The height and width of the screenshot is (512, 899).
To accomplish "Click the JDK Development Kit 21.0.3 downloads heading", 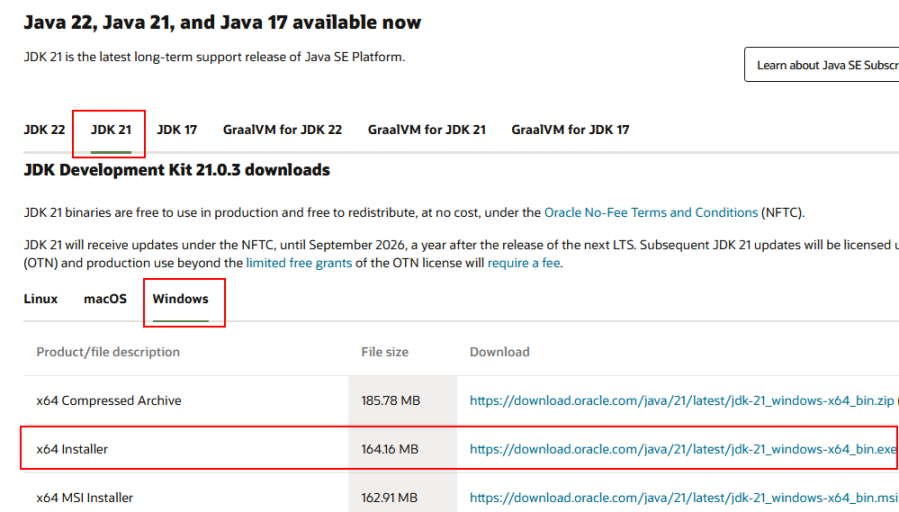I will coord(177,171).
